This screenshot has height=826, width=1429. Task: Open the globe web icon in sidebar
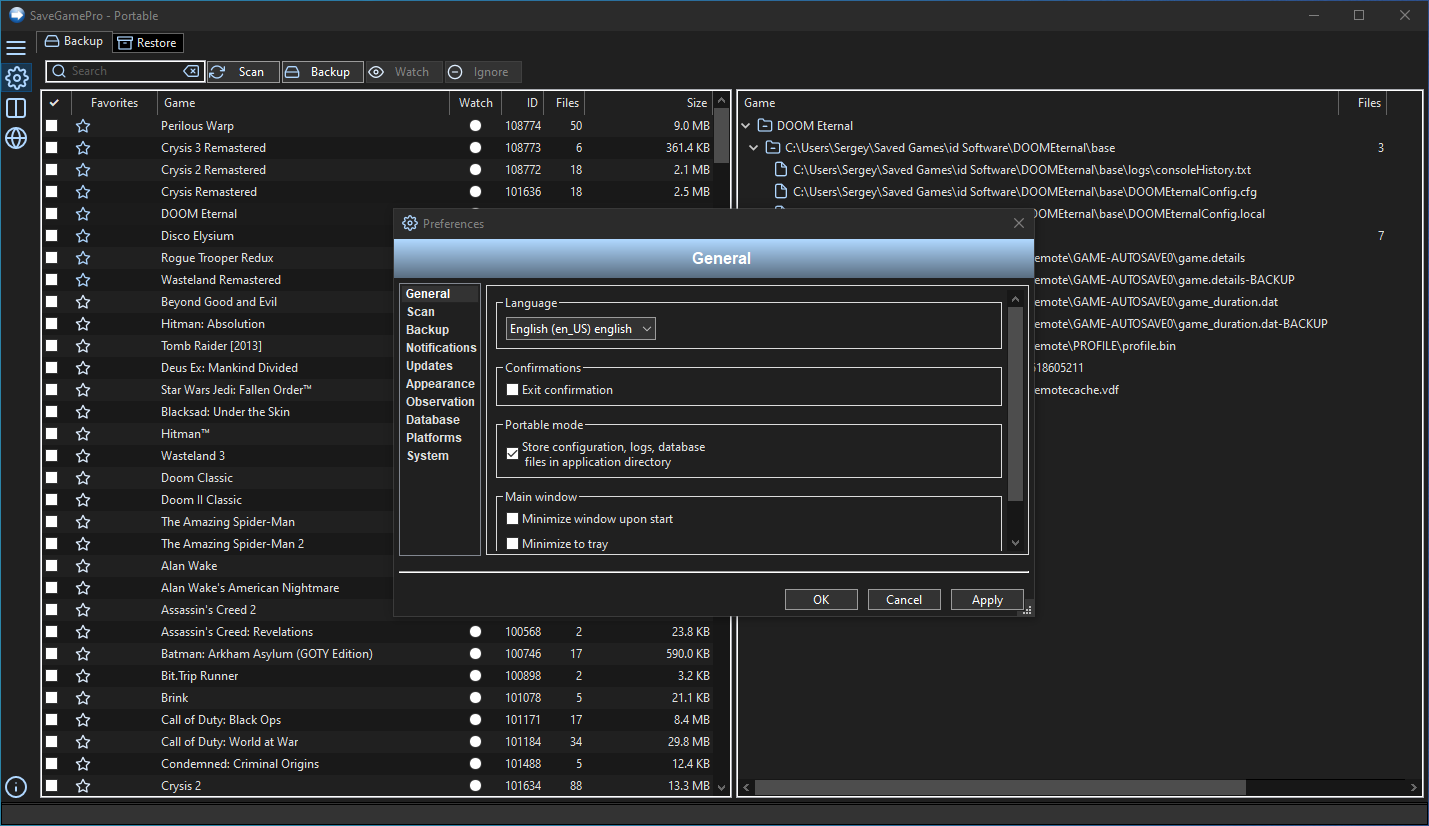pos(16,138)
